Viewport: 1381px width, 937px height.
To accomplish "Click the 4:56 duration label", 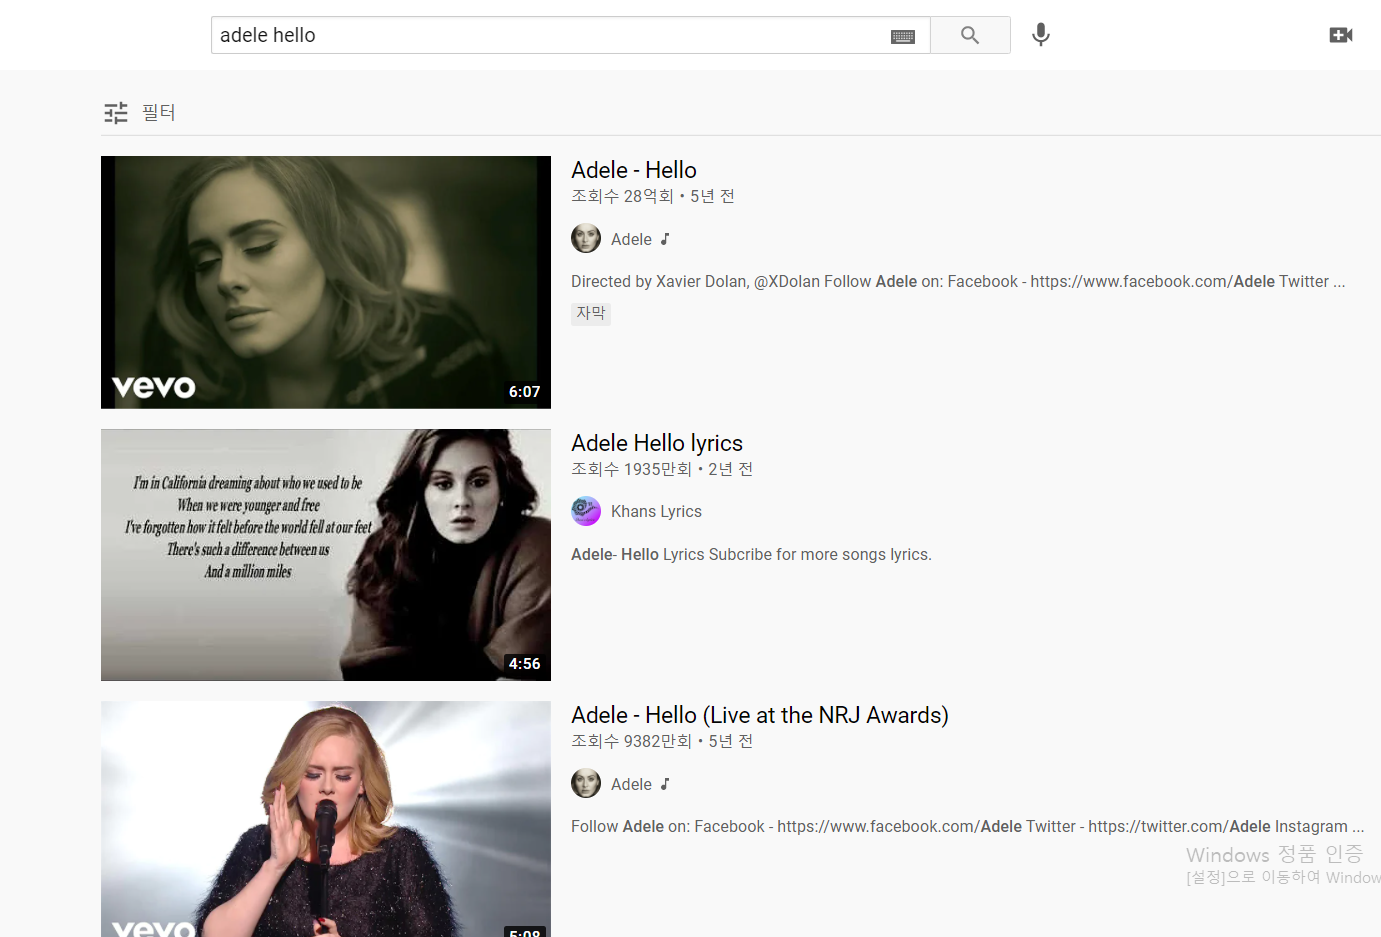I will (524, 664).
